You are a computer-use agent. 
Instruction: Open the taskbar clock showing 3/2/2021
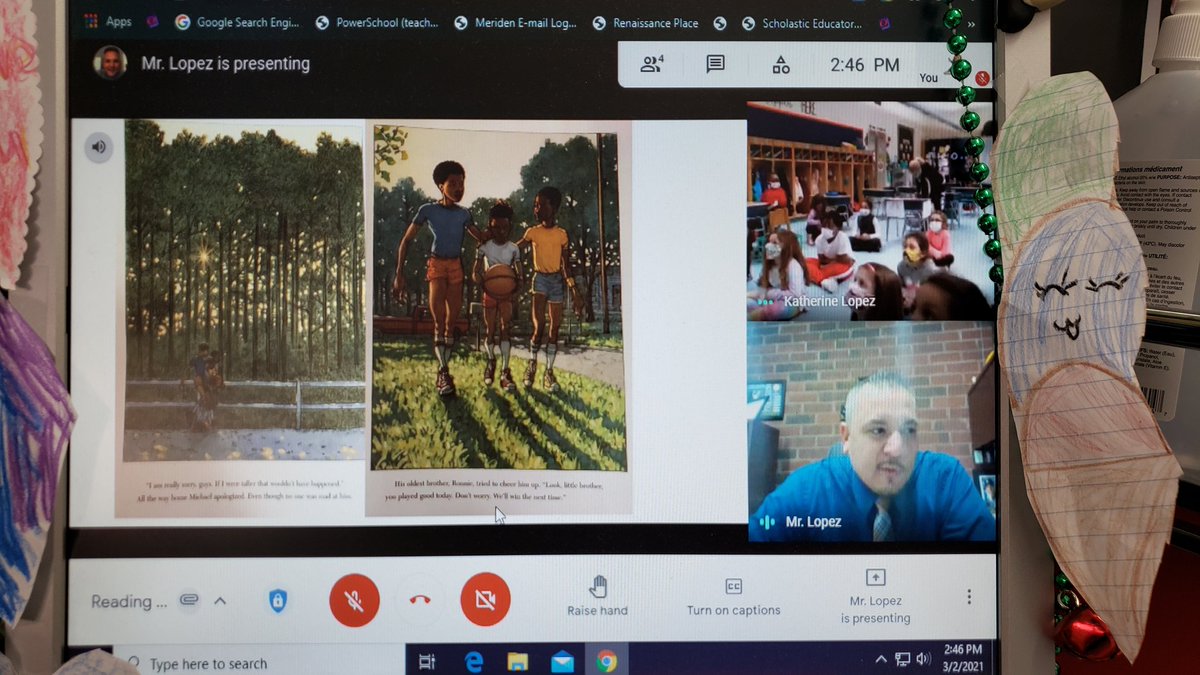[964, 657]
